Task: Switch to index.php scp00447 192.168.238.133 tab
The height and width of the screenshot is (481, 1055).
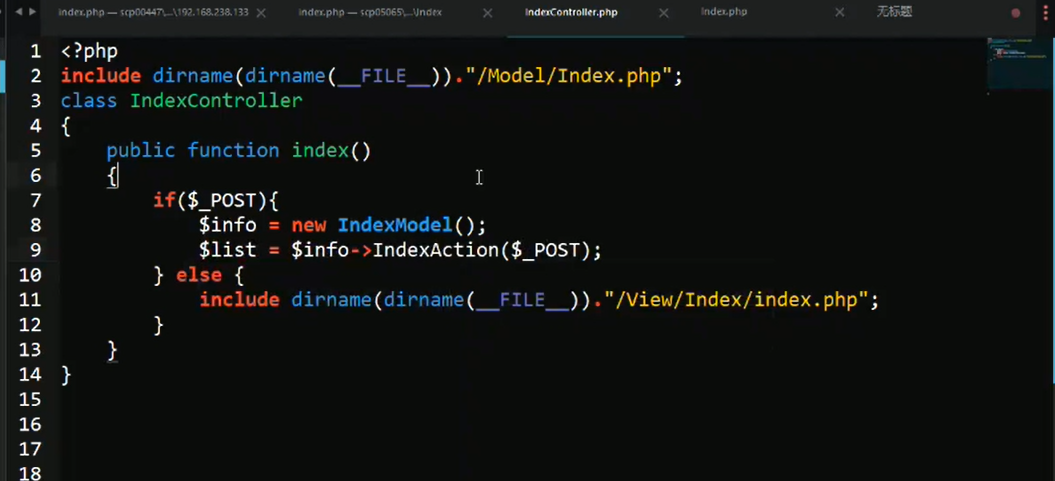Action: (x=153, y=13)
